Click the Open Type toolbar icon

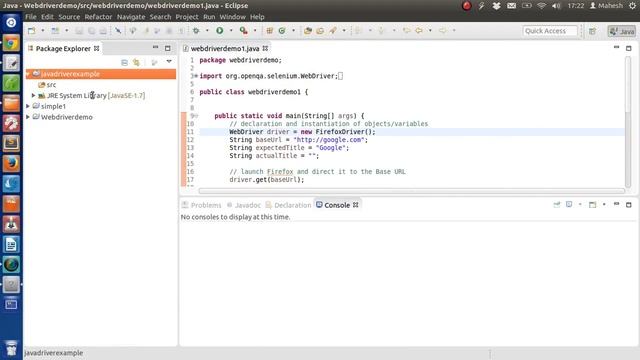[x=308, y=31]
